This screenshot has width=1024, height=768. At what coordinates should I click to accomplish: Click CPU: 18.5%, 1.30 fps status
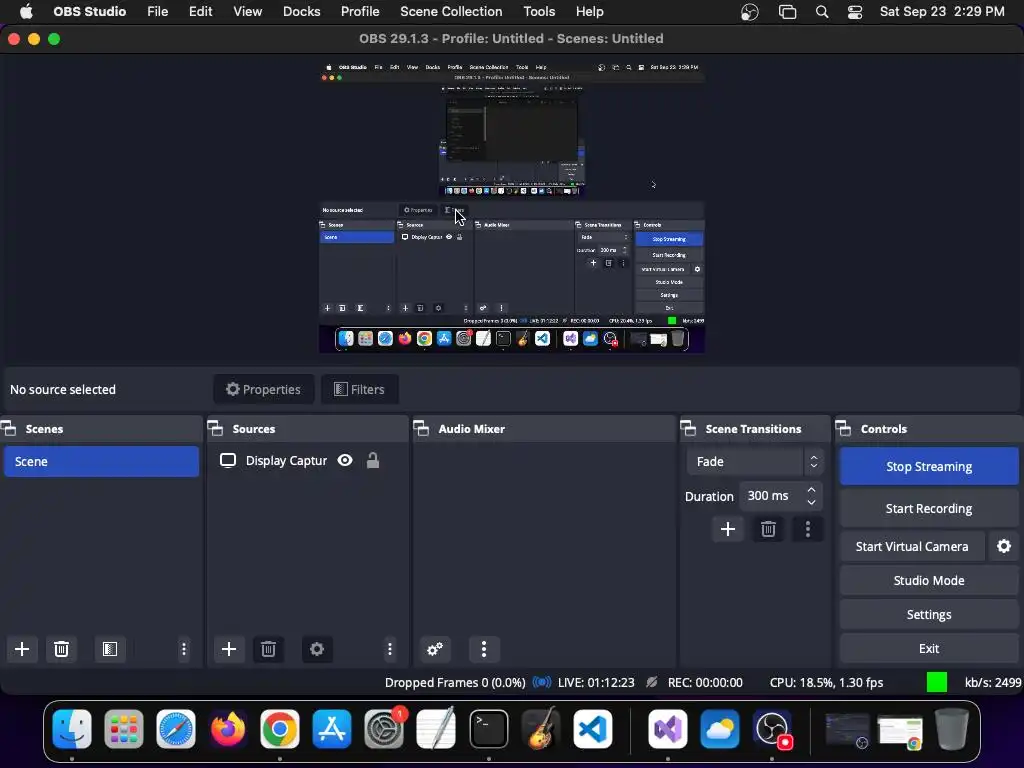click(x=826, y=682)
